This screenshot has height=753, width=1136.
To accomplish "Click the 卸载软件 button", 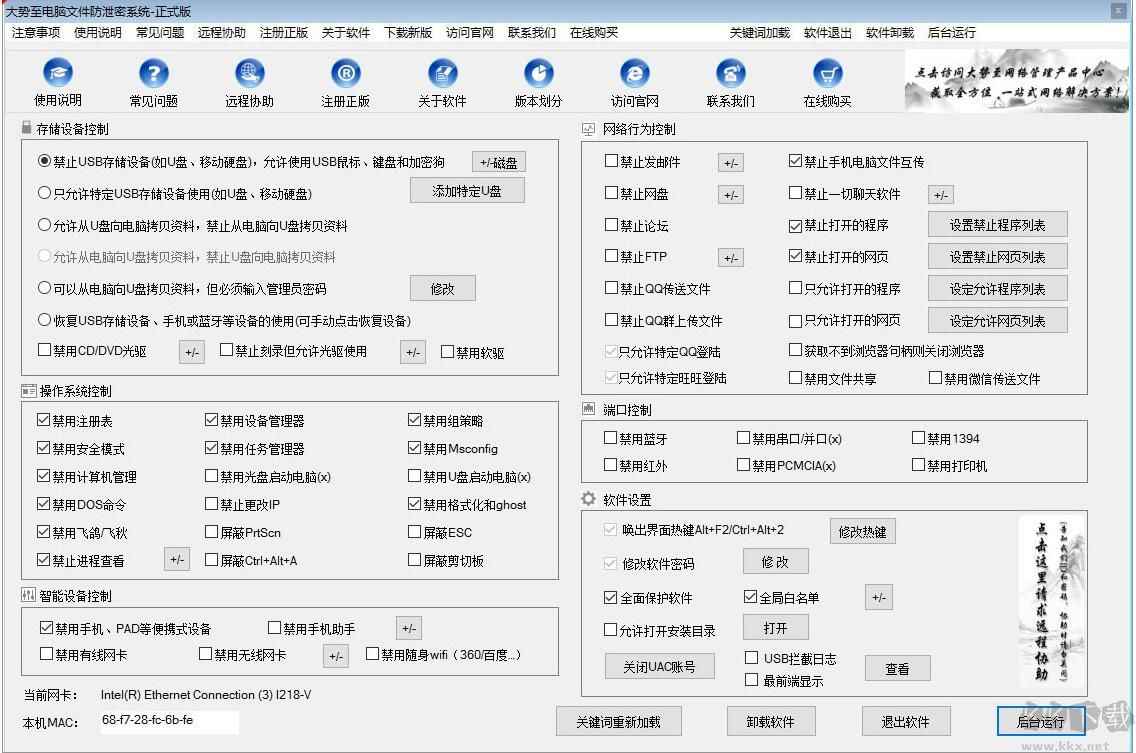I will click(x=770, y=721).
